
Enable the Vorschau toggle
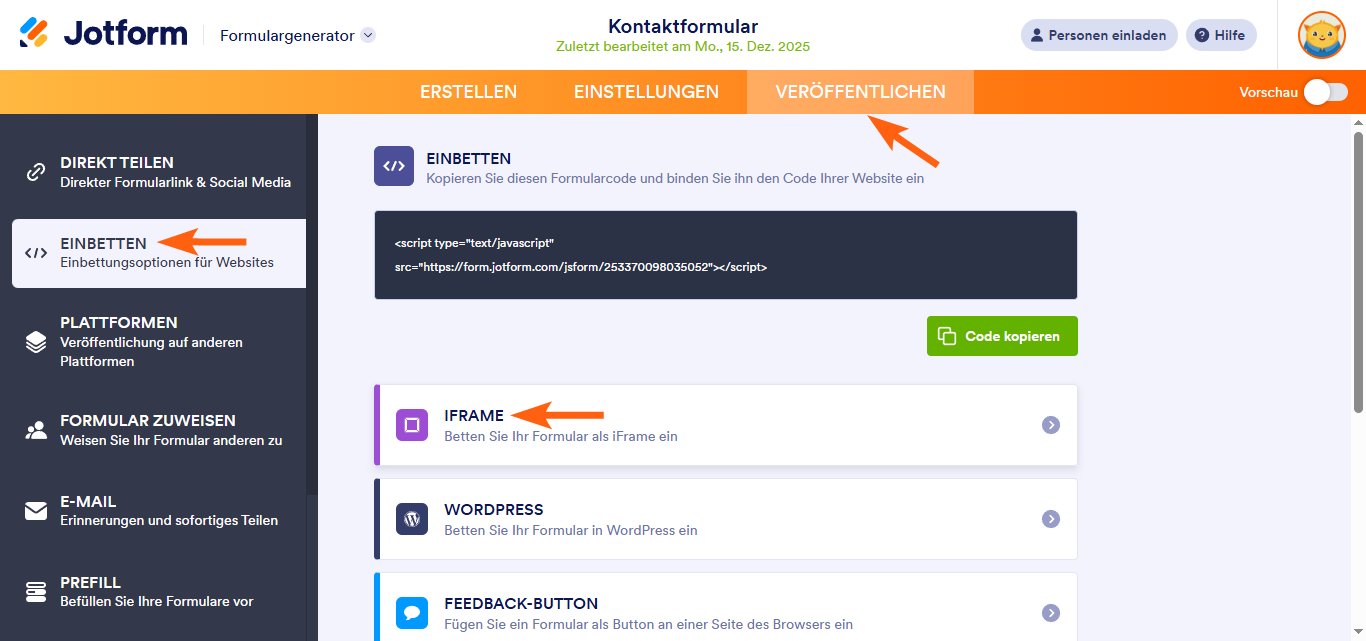click(1323, 91)
